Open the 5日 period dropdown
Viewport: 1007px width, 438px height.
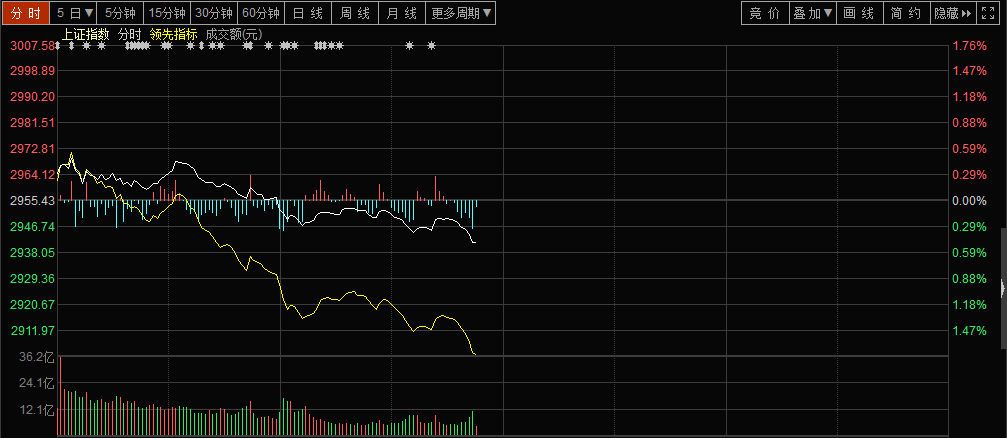pos(75,13)
